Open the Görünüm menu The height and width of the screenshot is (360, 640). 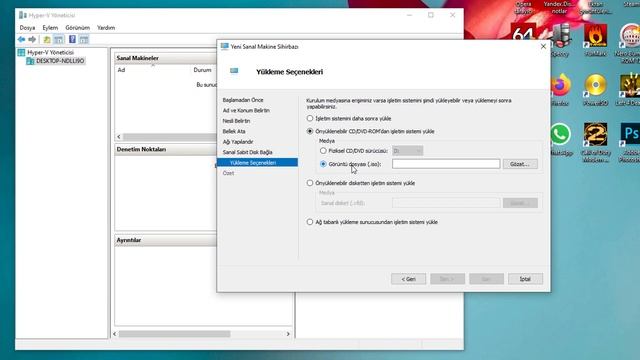[x=78, y=28]
